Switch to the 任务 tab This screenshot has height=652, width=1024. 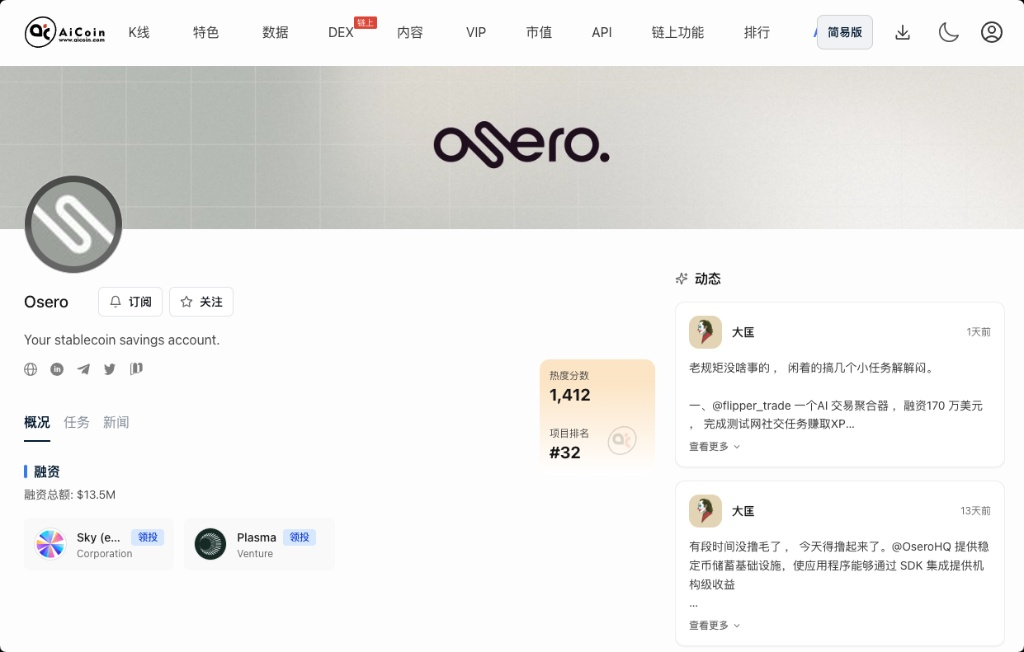76,423
